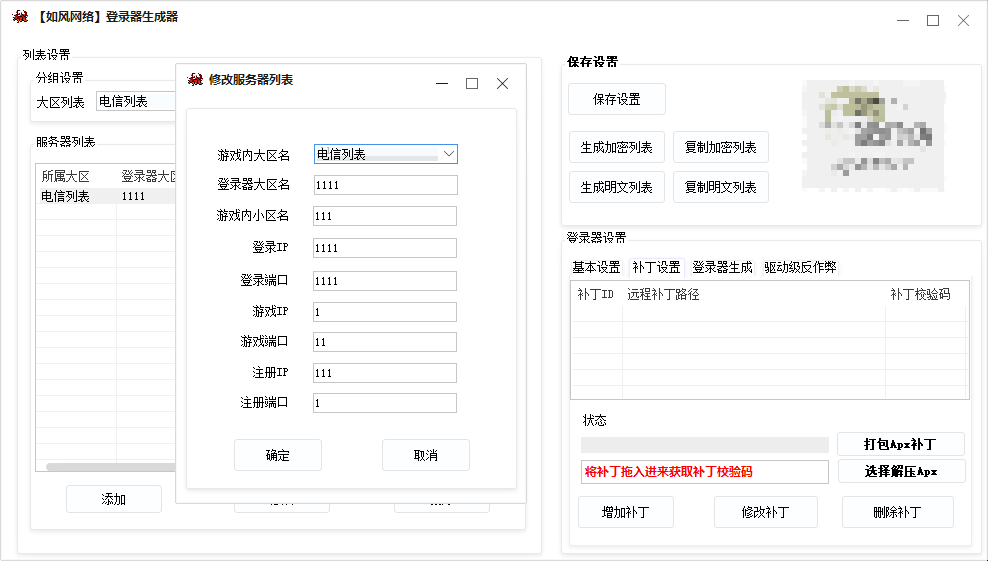Screen dimensions: 988x561
Task: Open the 大区列表 combo box
Action: click(x=135, y=101)
